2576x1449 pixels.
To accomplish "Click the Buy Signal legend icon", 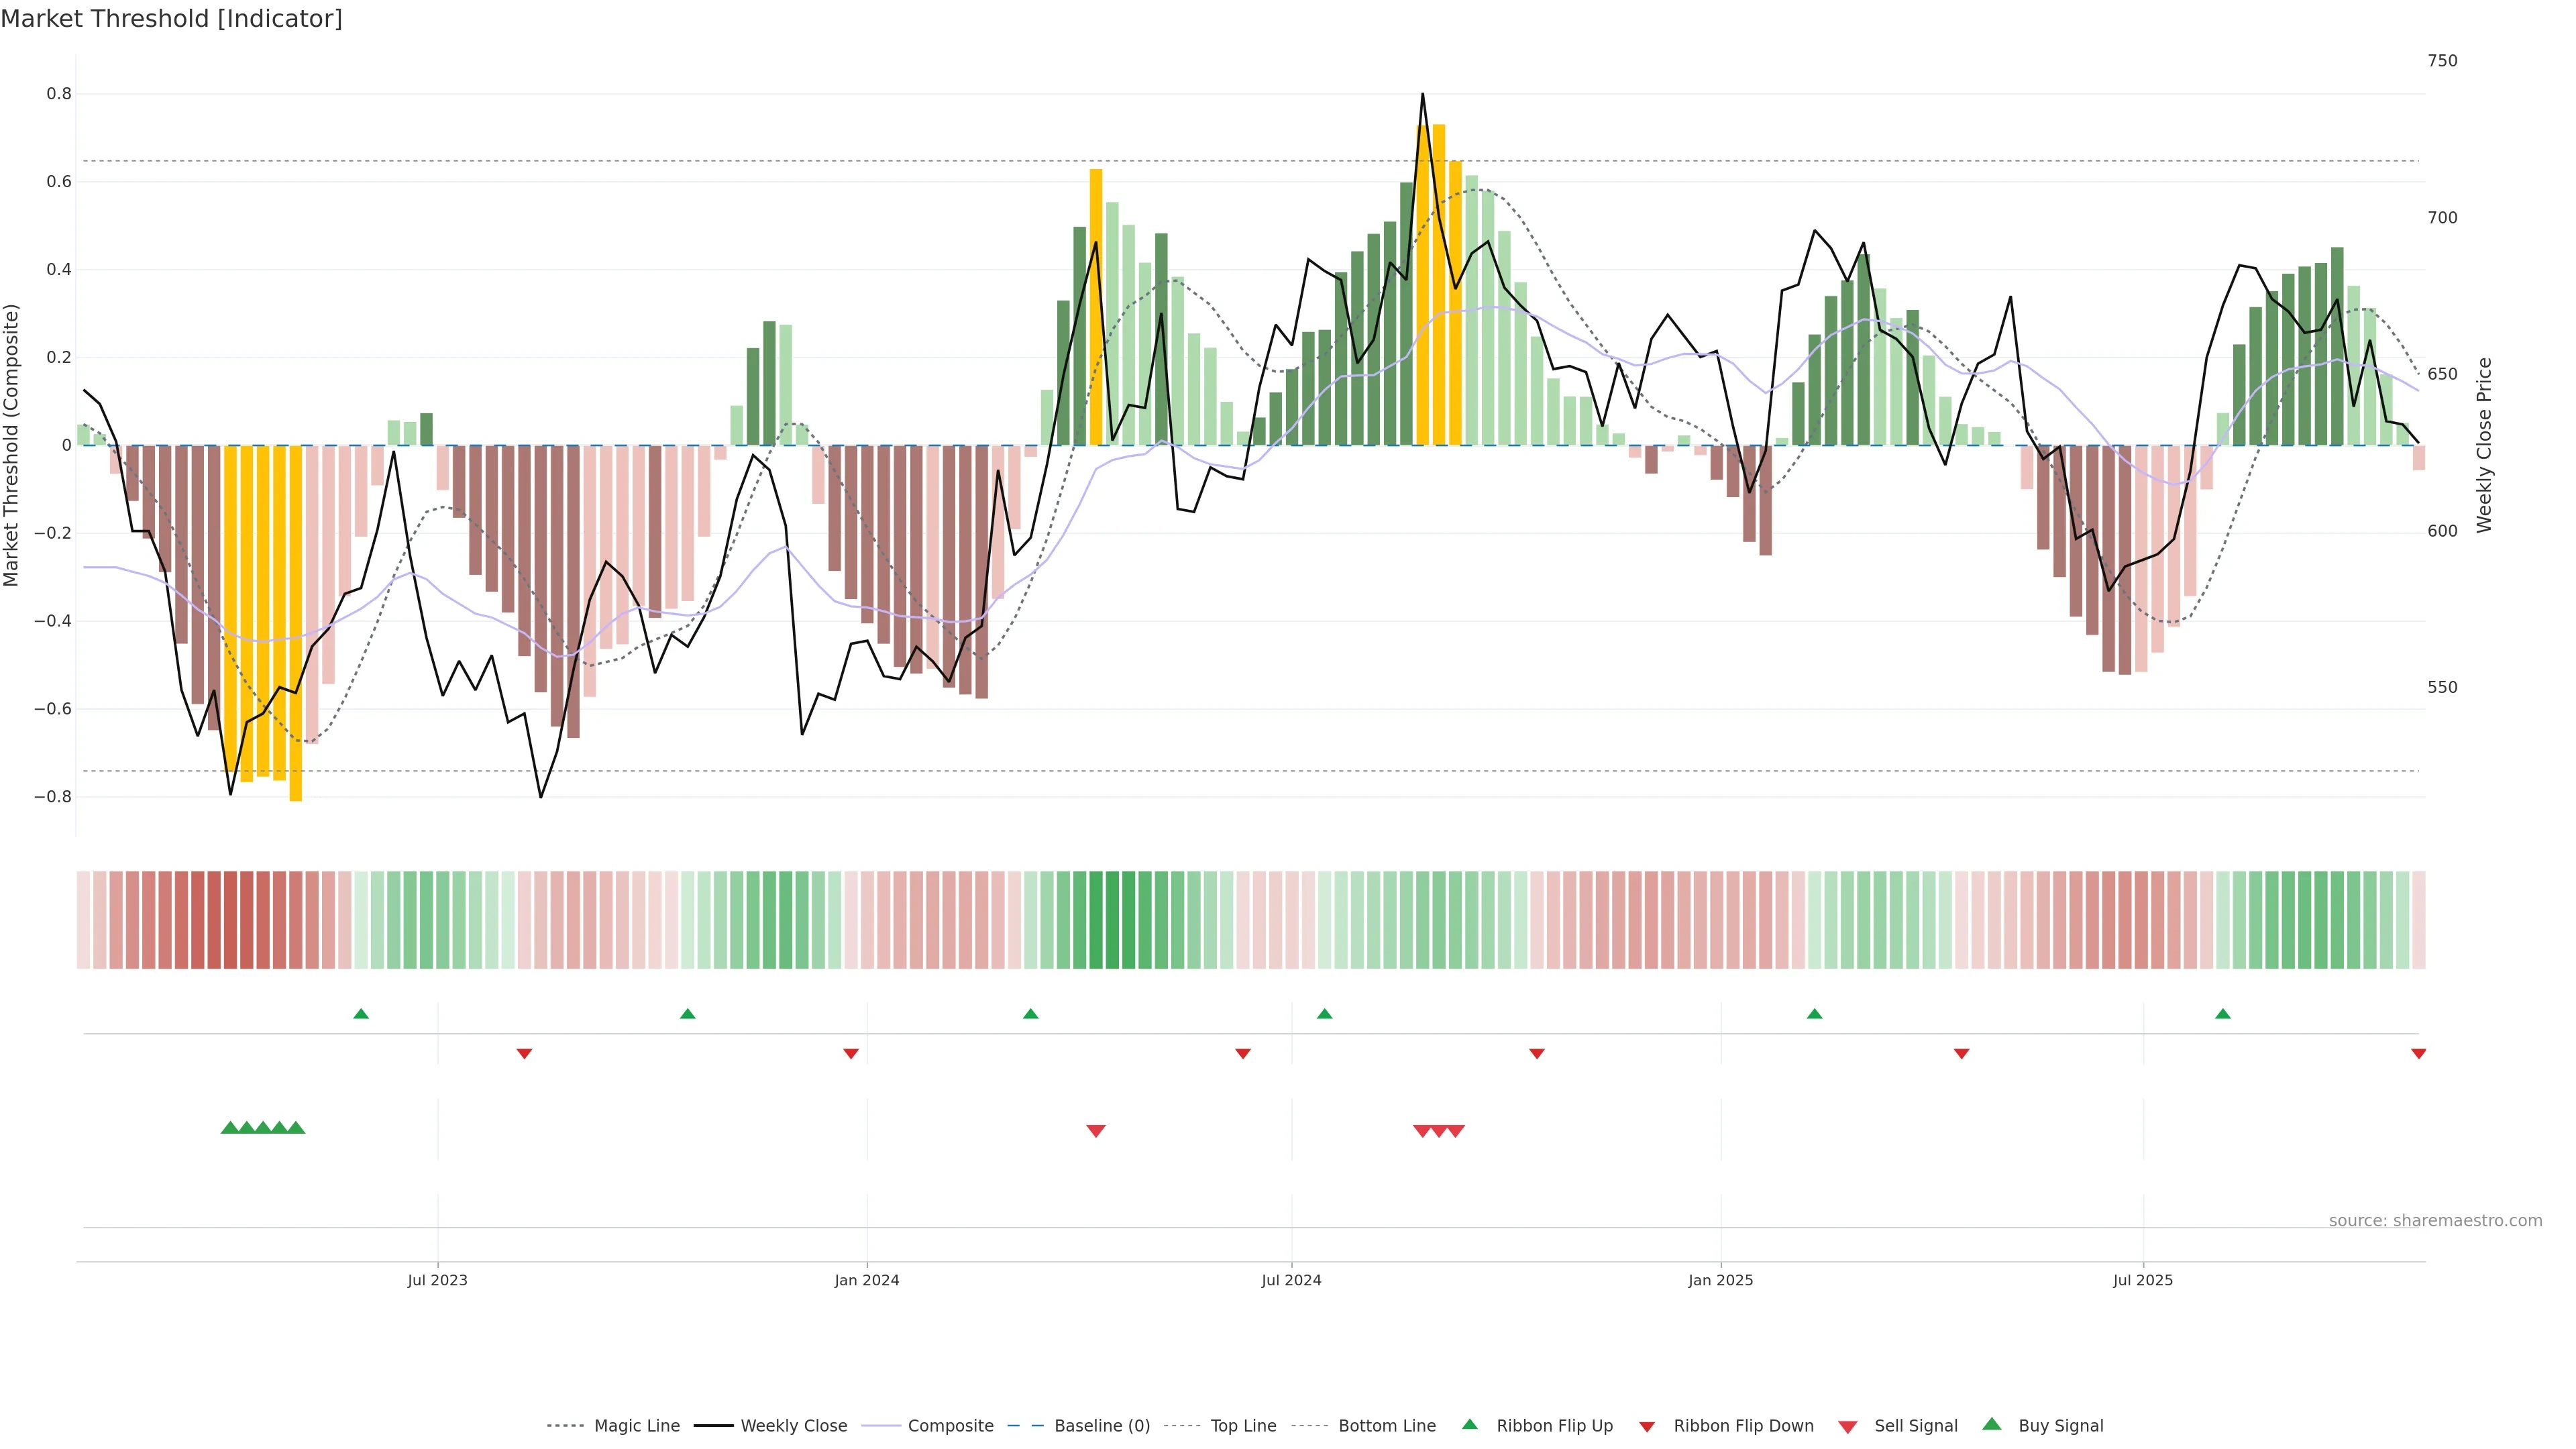I will point(1991,1425).
